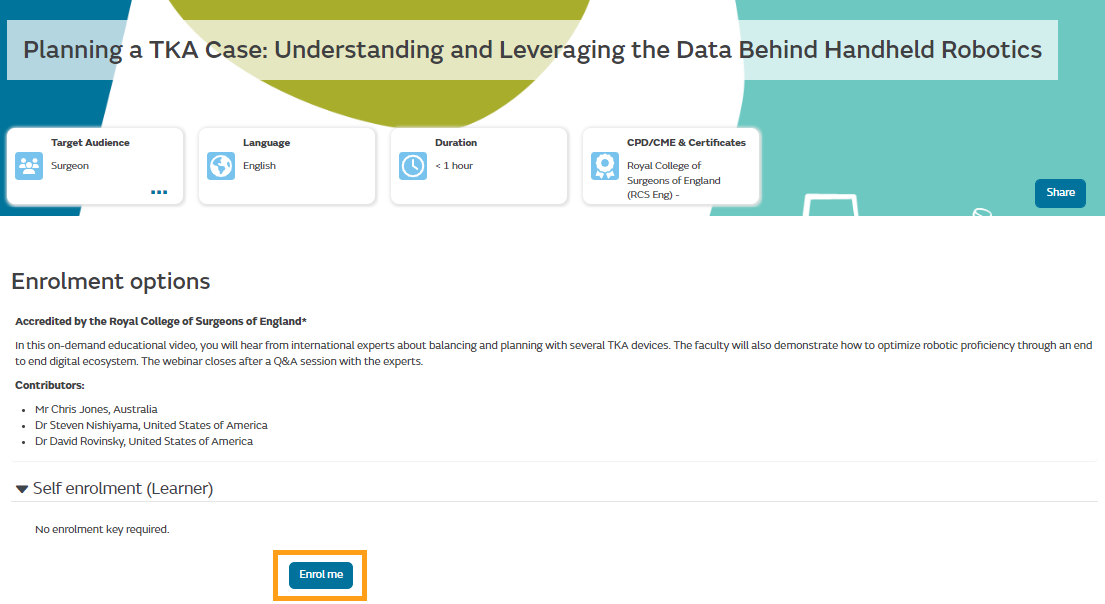1105x604 pixels.
Task: Open the Target Audience card
Action: [x=95, y=166]
